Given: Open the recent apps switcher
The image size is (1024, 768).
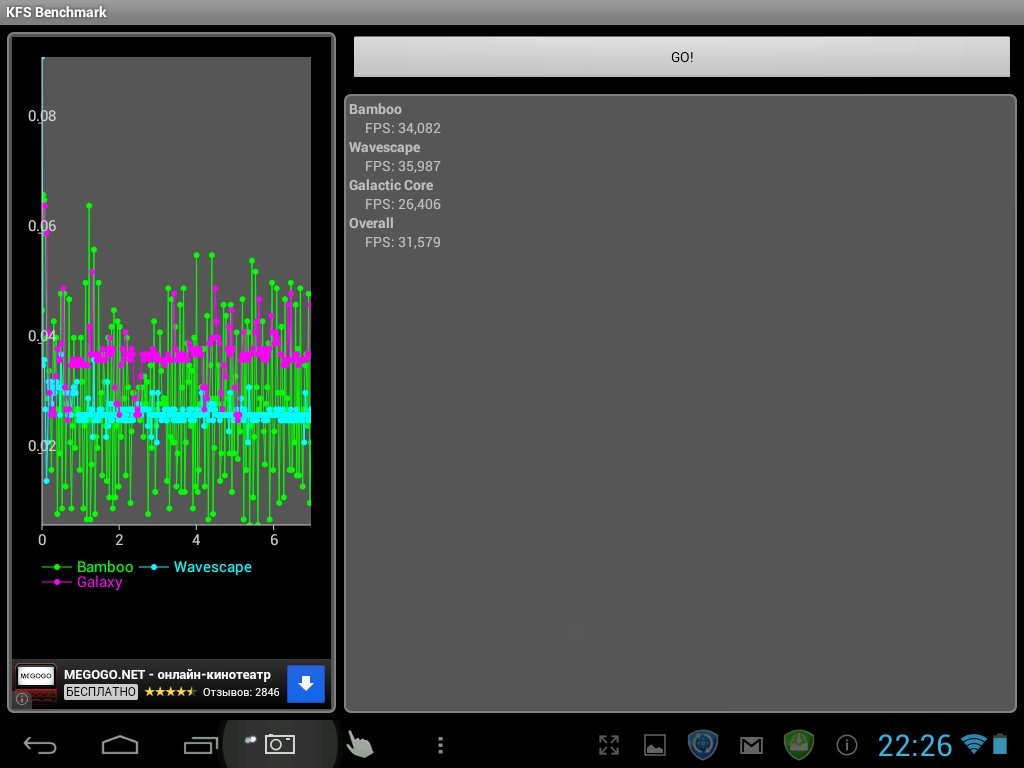Looking at the screenshot, I should point(201,745).
